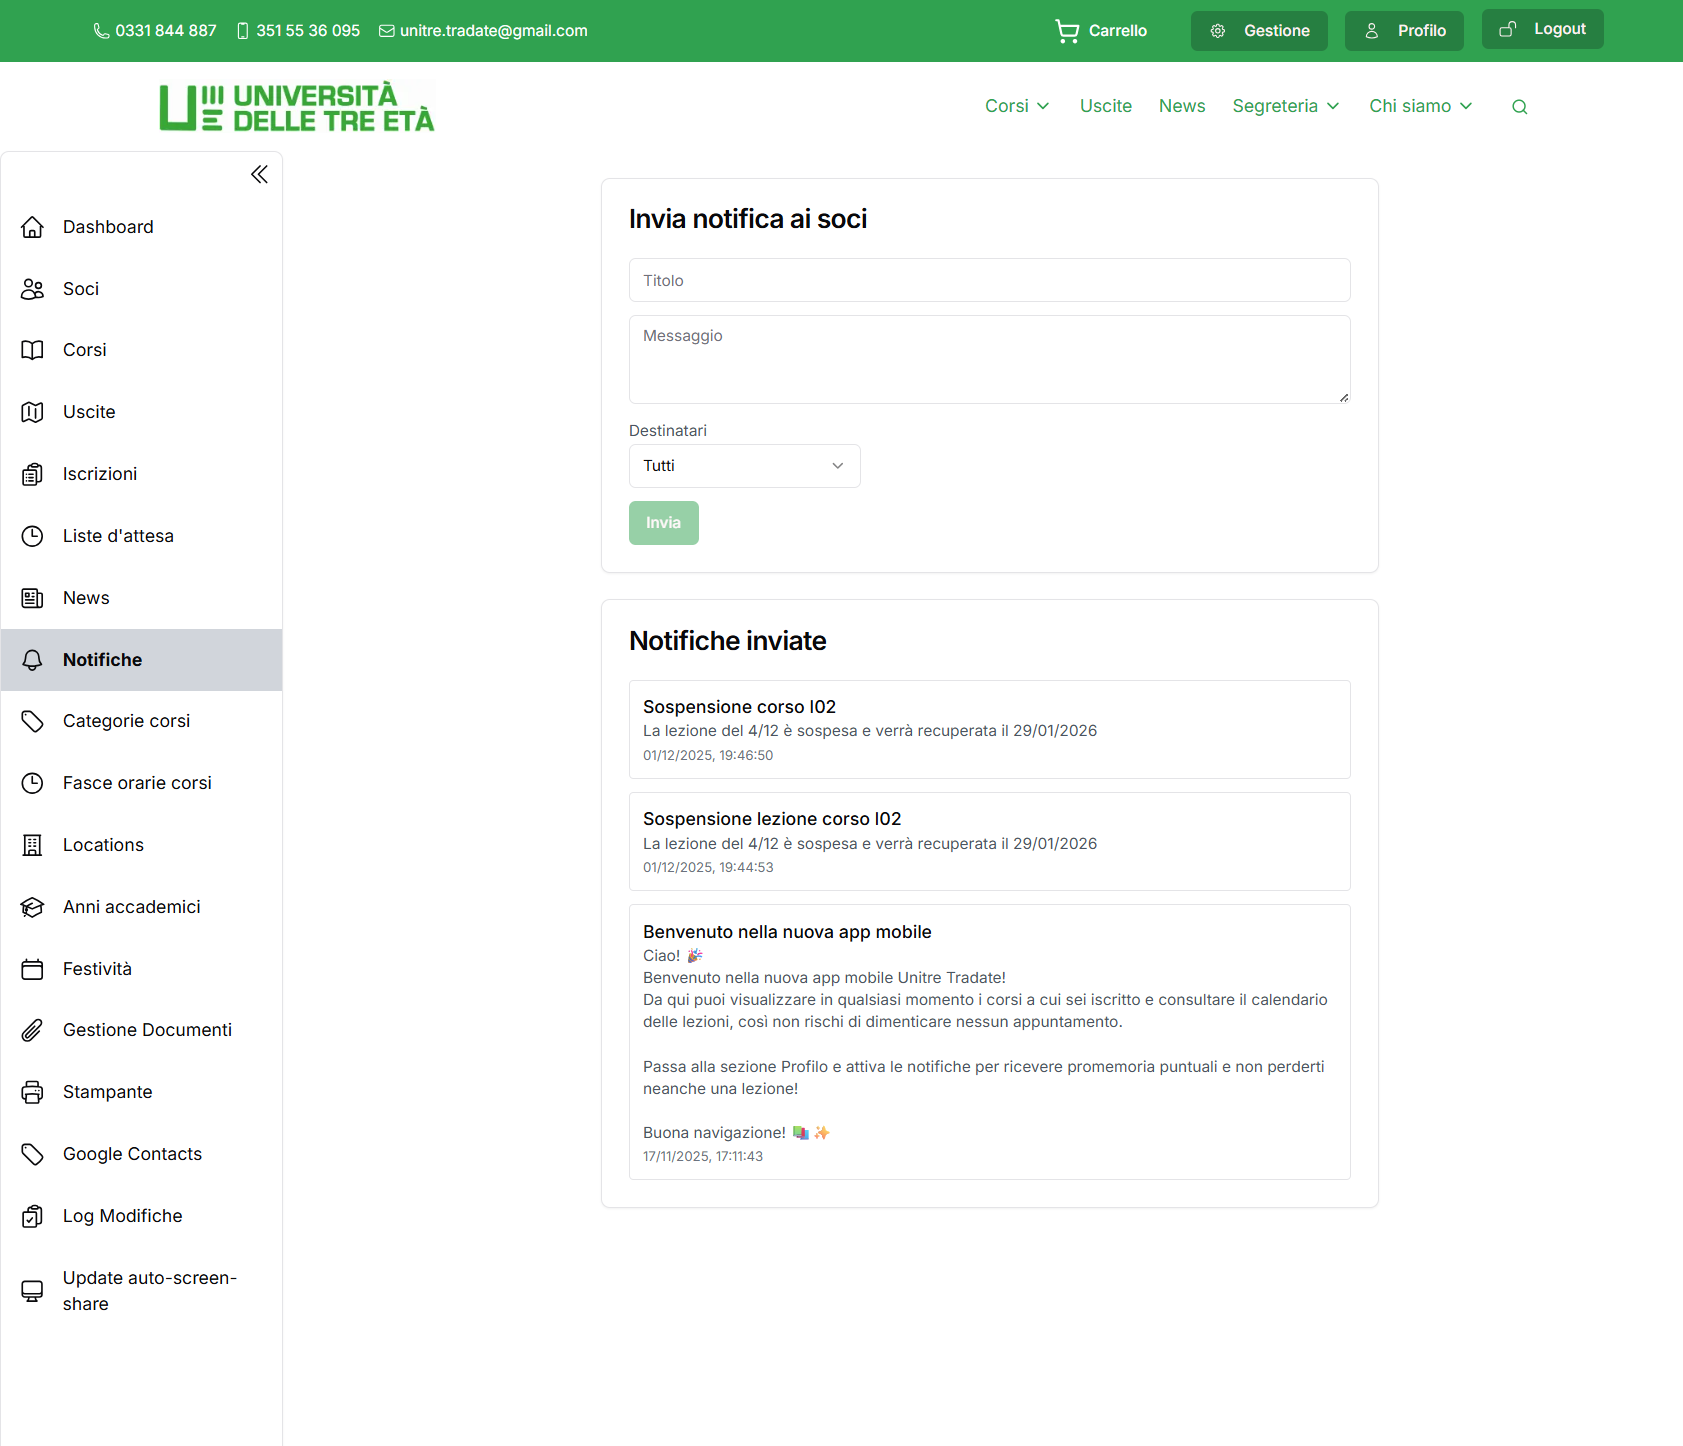
Task: Select the Soci sidebar icon
Action: pyautogui.click(x=33, y=289)
